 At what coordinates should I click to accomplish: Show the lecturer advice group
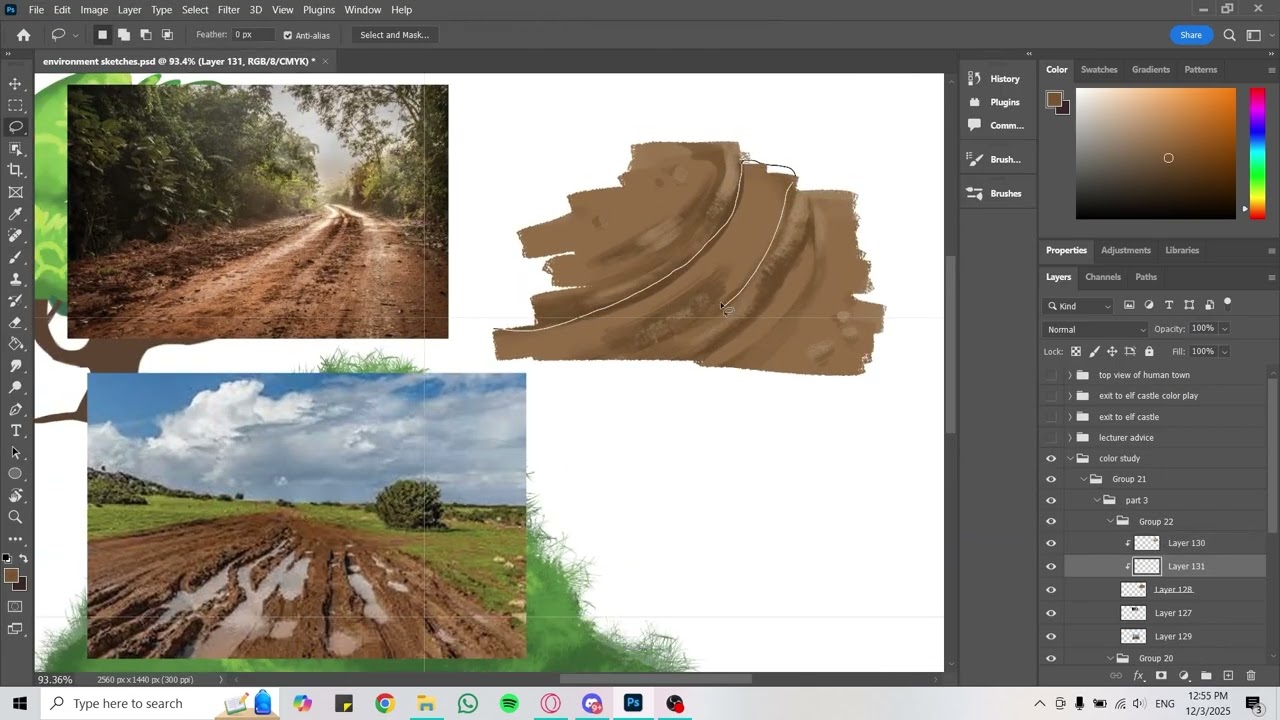pos(1051,438)
